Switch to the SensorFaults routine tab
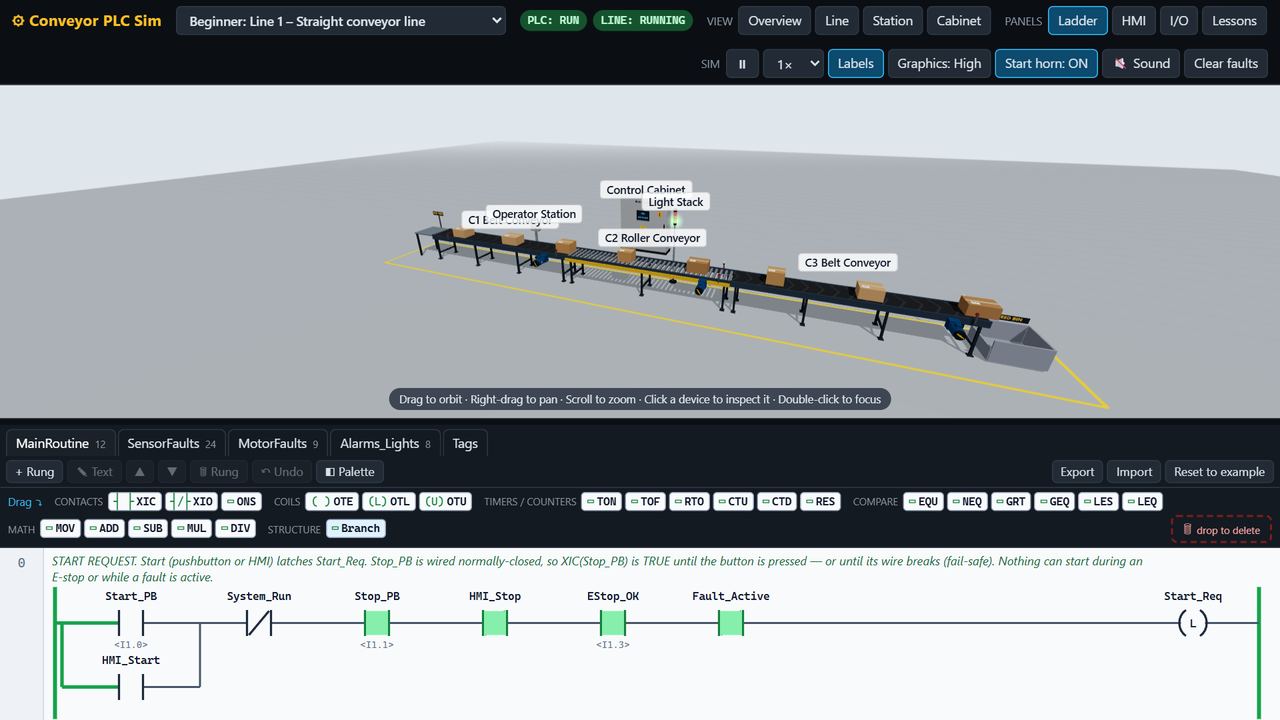This screenshot has height=720, width=1280. point(171,444)
